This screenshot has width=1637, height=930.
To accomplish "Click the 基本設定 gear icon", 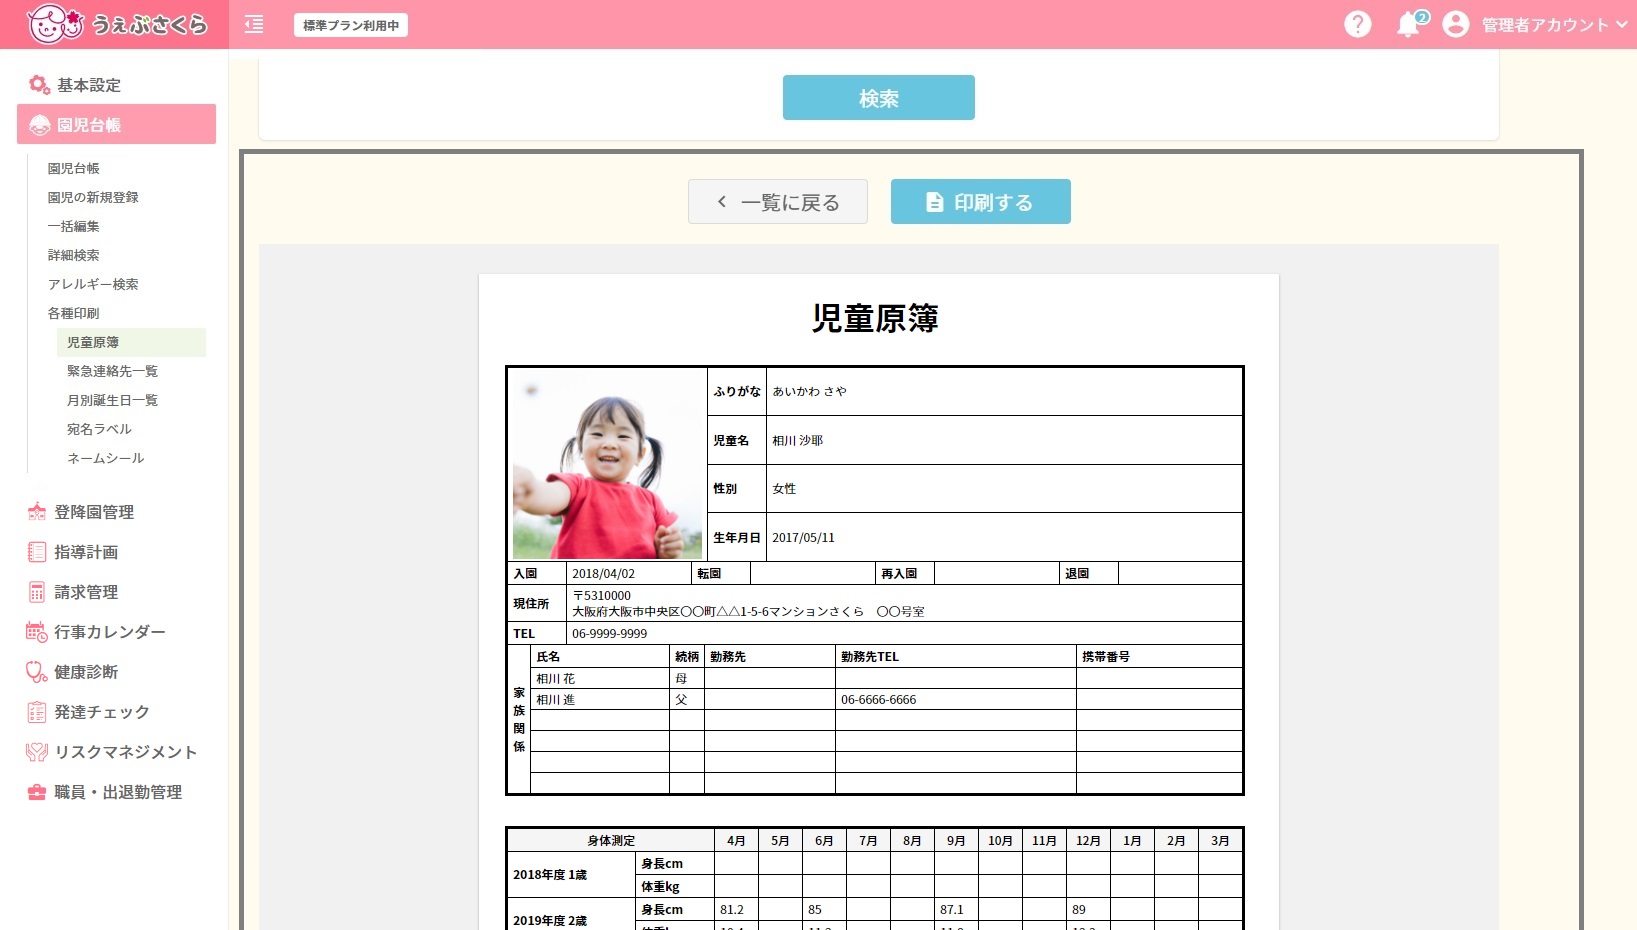I will point(39,85).
